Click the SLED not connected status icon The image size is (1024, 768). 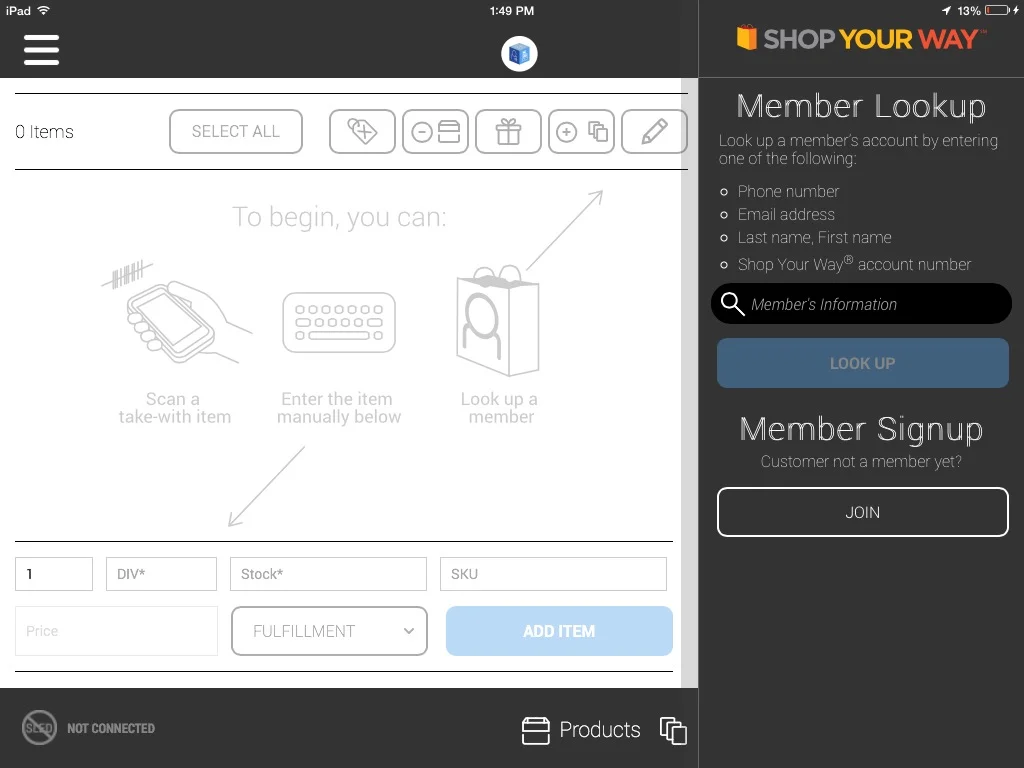(x=39, y=728)
